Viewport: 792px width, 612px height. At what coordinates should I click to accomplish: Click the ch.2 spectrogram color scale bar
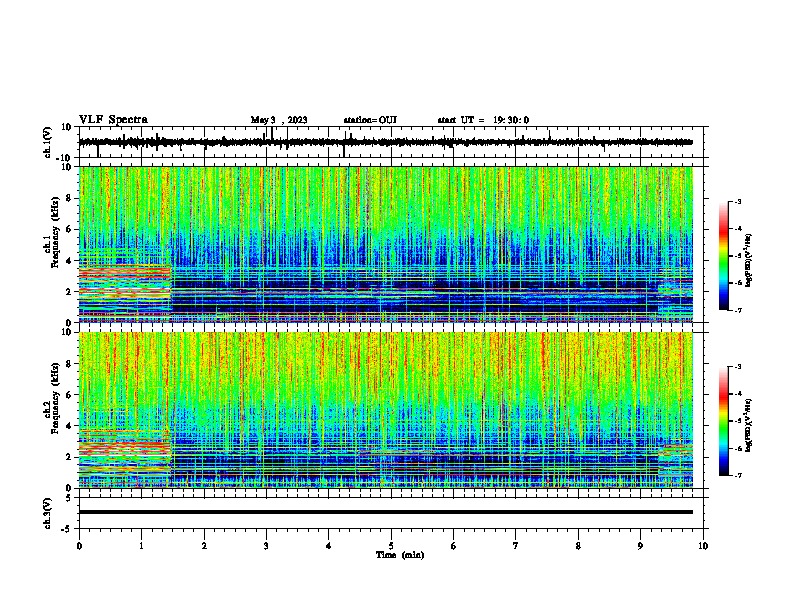(723, 421)
